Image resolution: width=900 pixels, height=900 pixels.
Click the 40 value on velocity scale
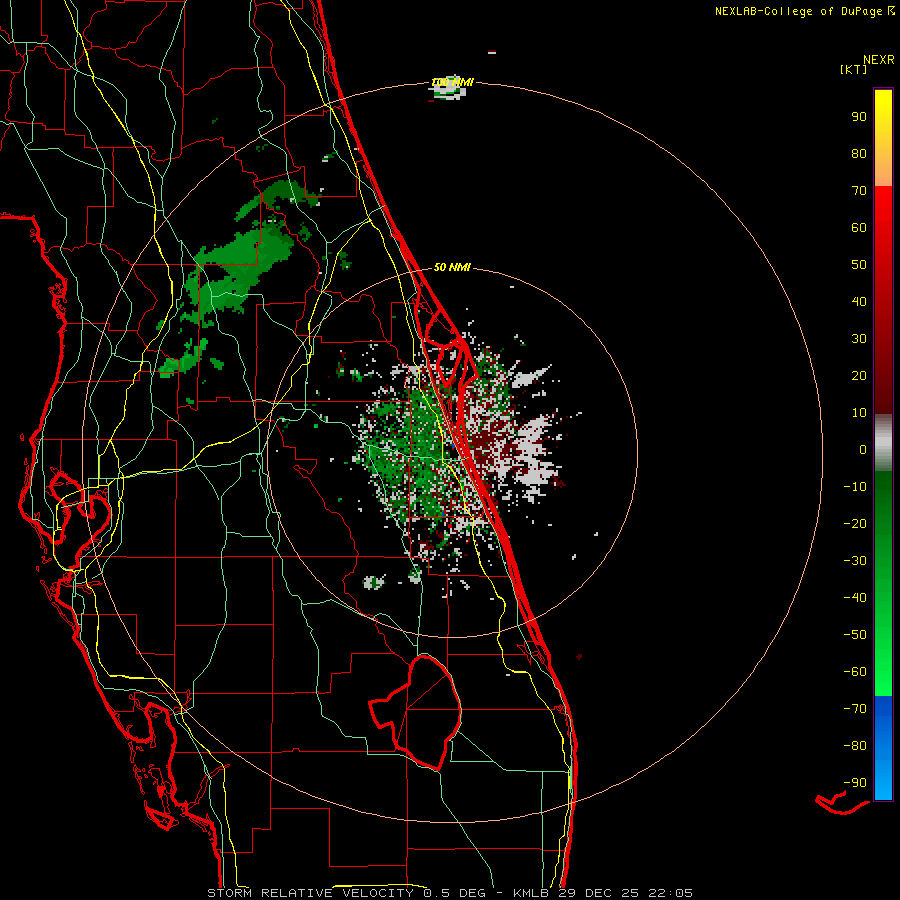click(859, 301)
